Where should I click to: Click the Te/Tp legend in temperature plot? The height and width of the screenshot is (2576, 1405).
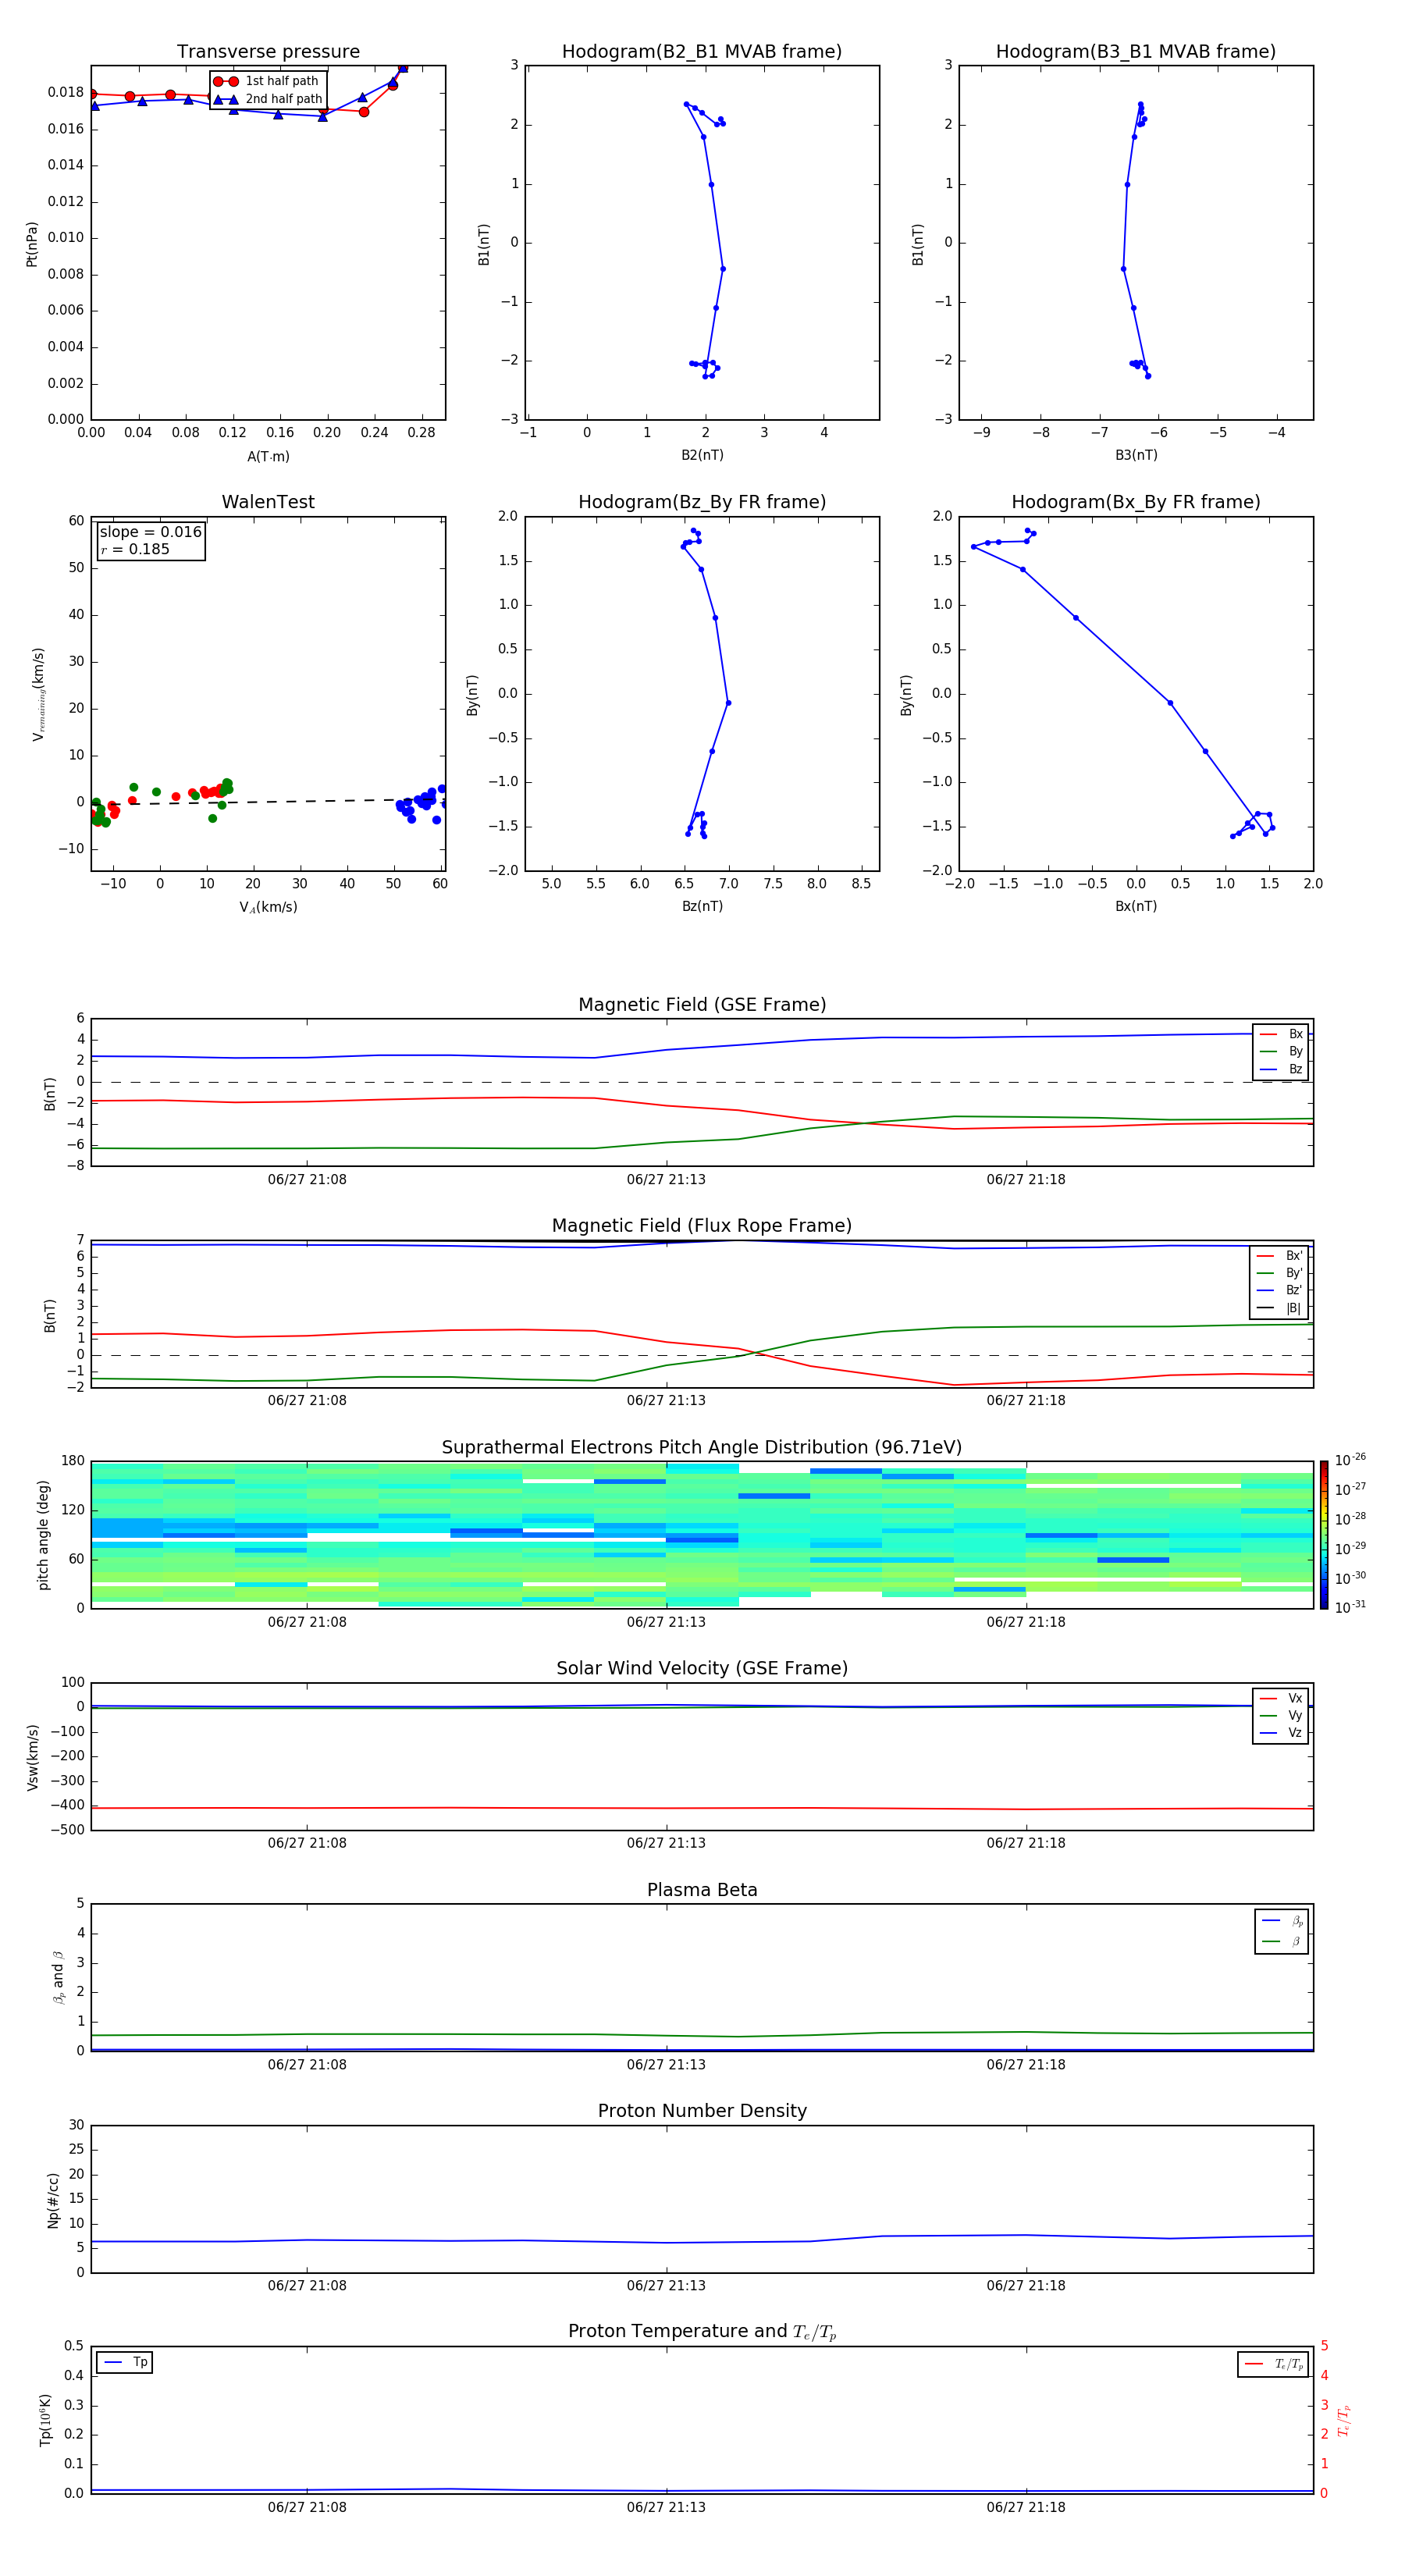pos(1273,2364)
